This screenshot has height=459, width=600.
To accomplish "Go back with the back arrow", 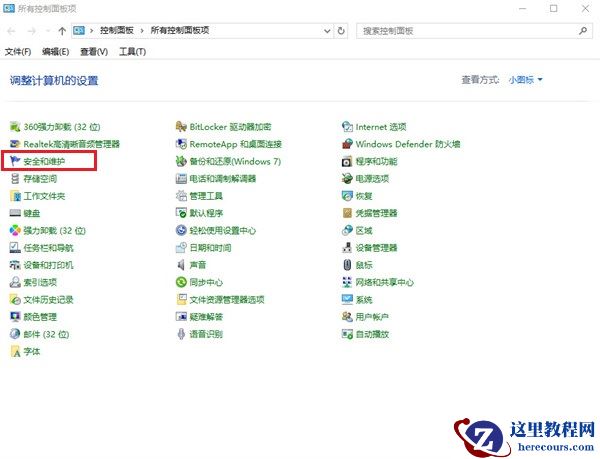I will coord(11,31).
